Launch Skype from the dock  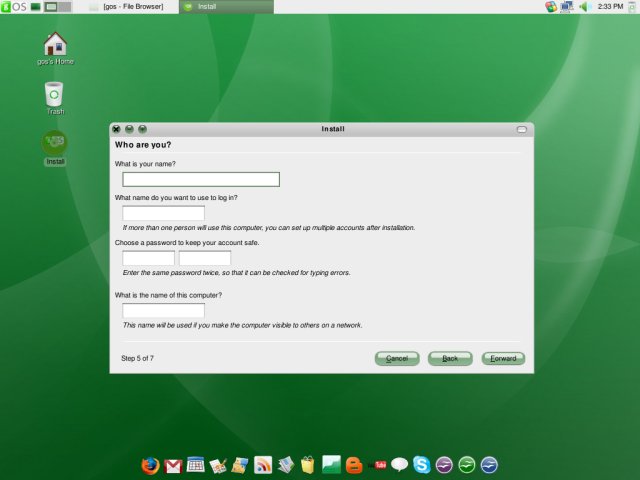coord(422,464)
